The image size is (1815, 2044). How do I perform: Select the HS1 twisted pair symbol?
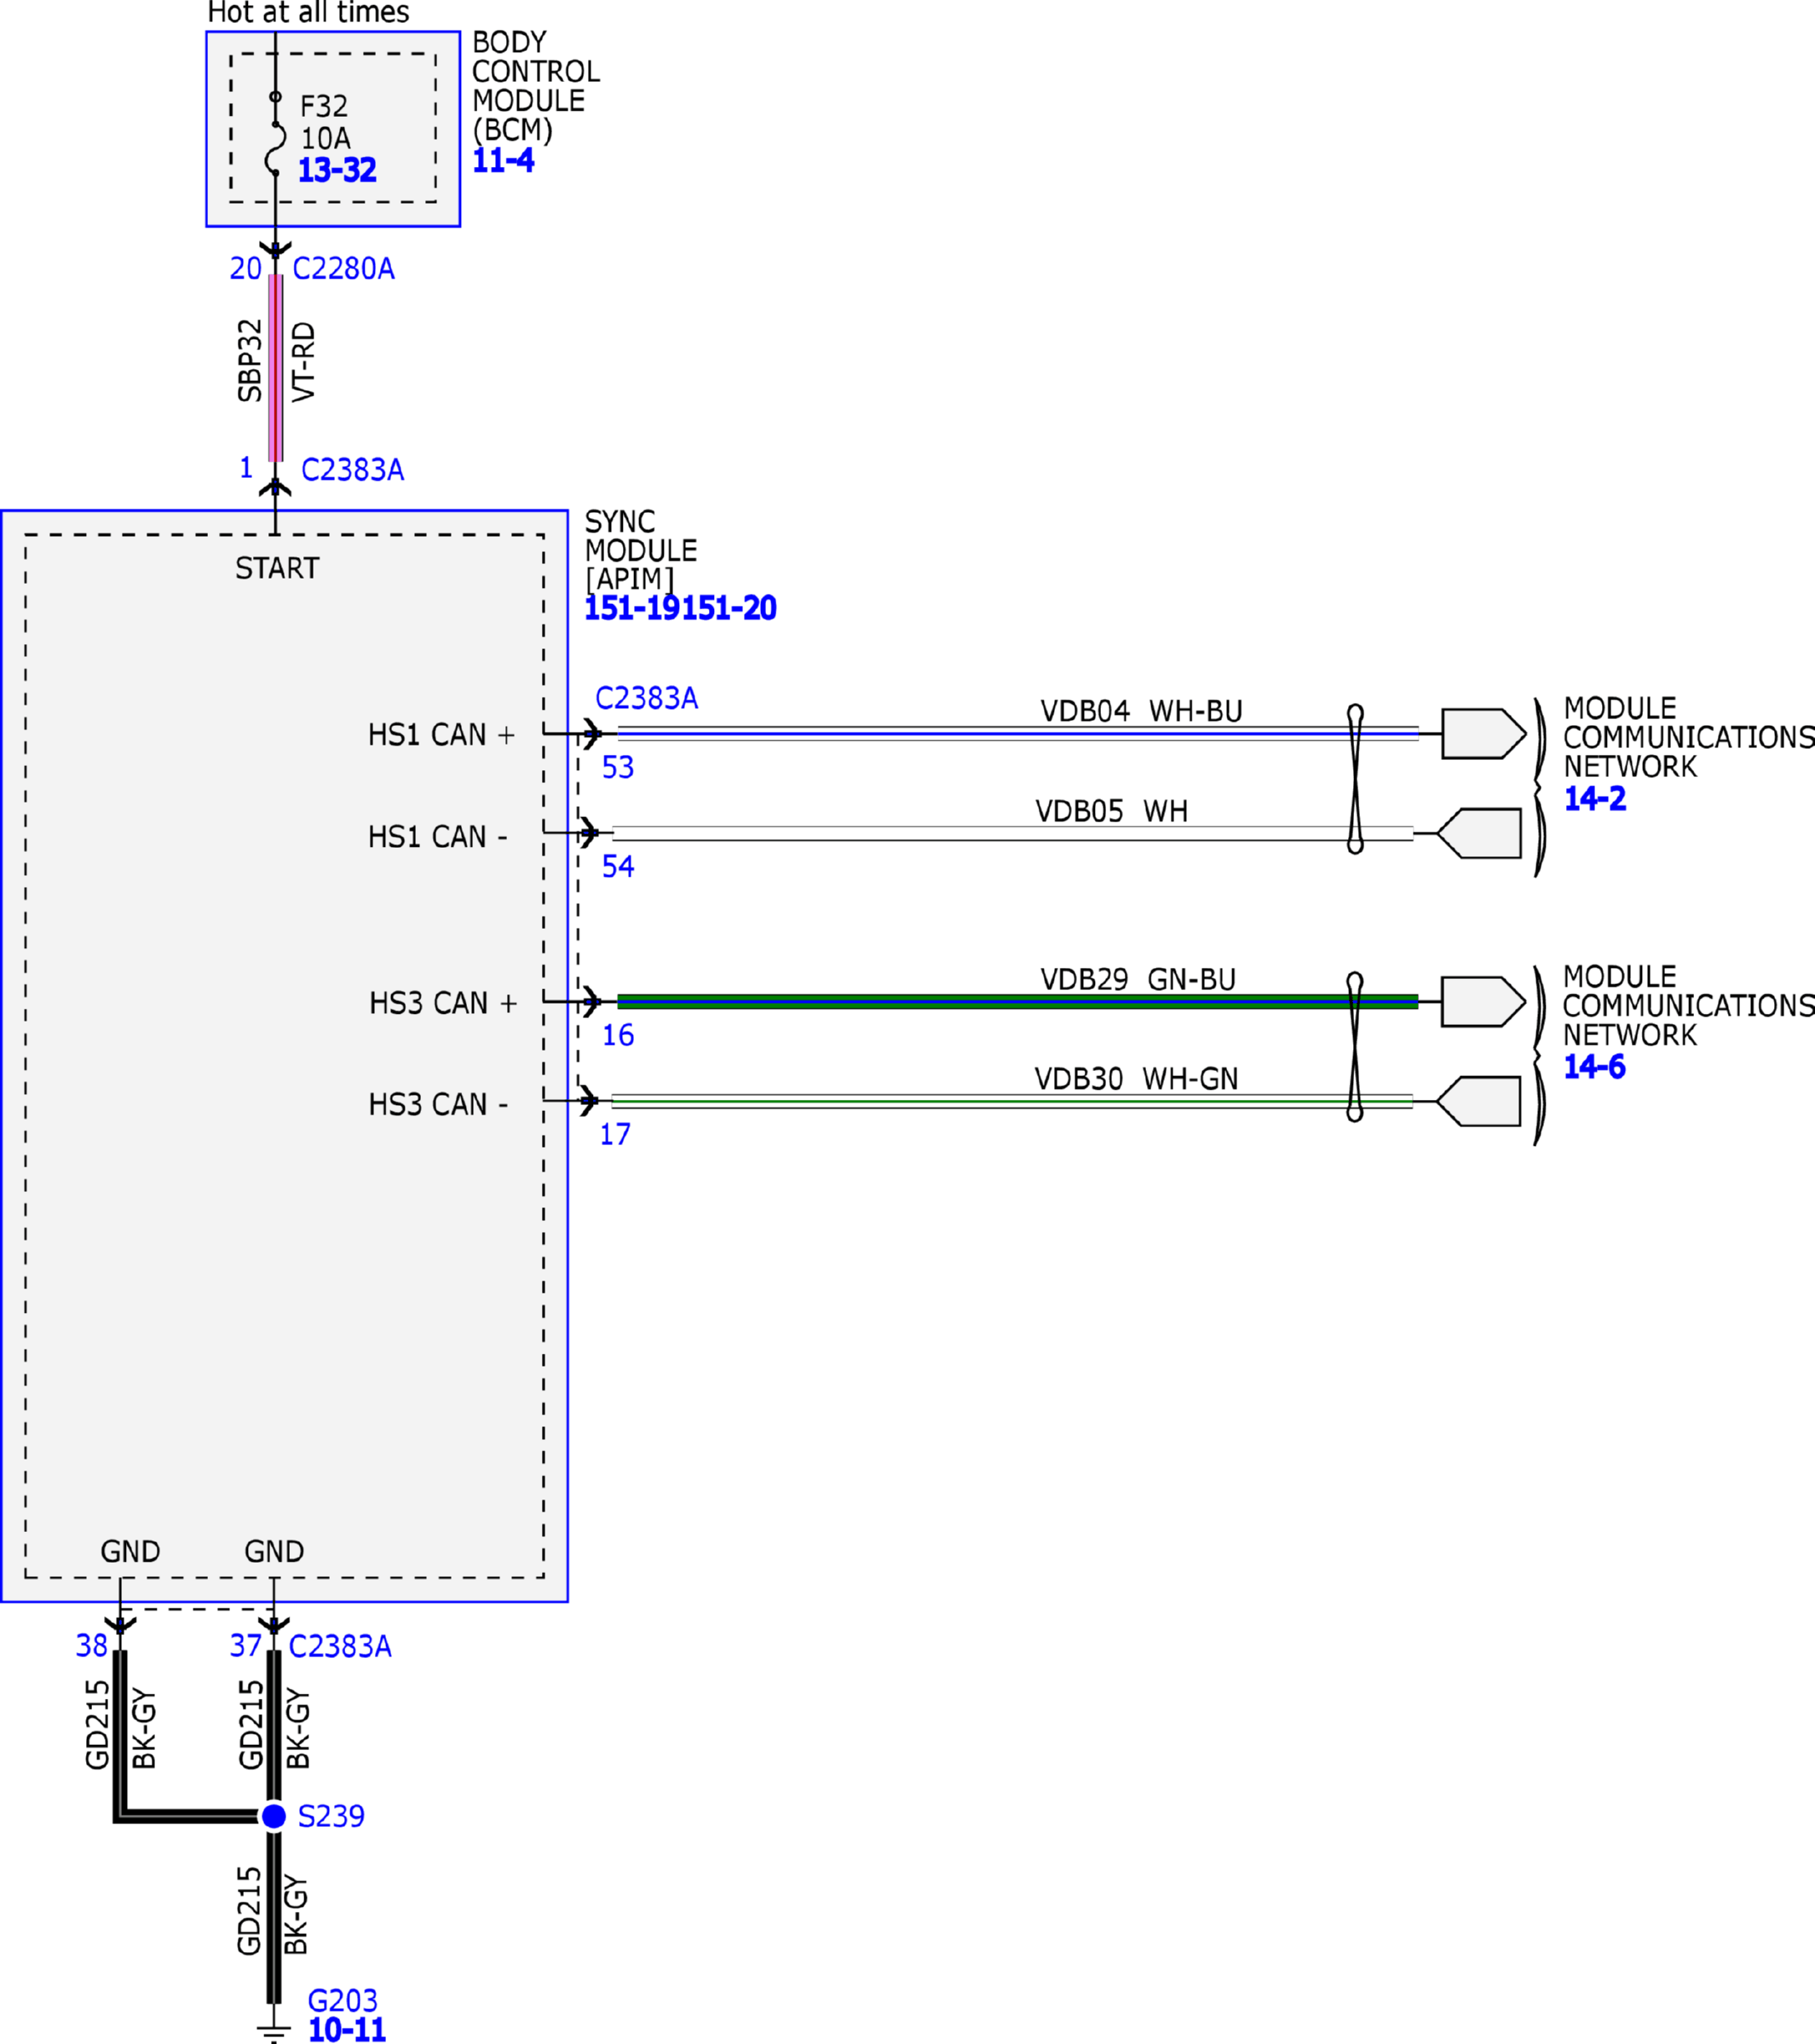pyautogui.click(x=1355, y=780)
